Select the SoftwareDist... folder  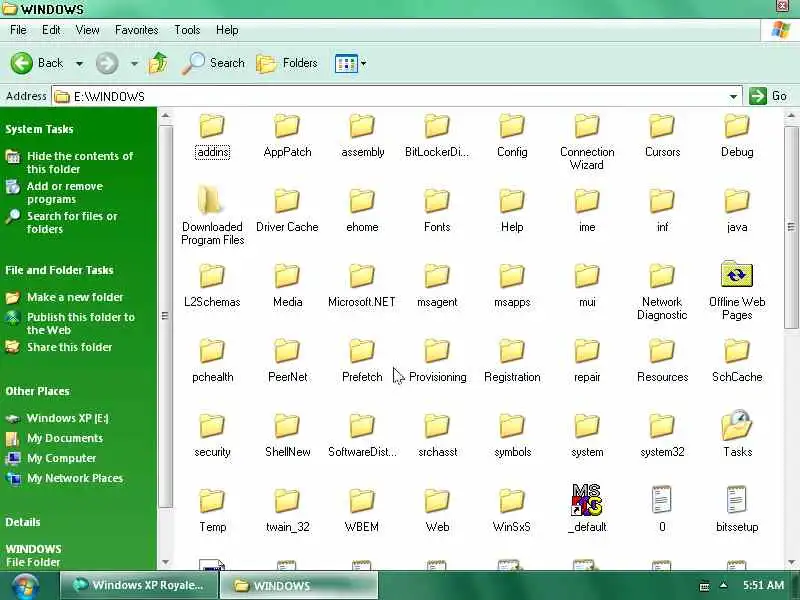tap(362, 436)
